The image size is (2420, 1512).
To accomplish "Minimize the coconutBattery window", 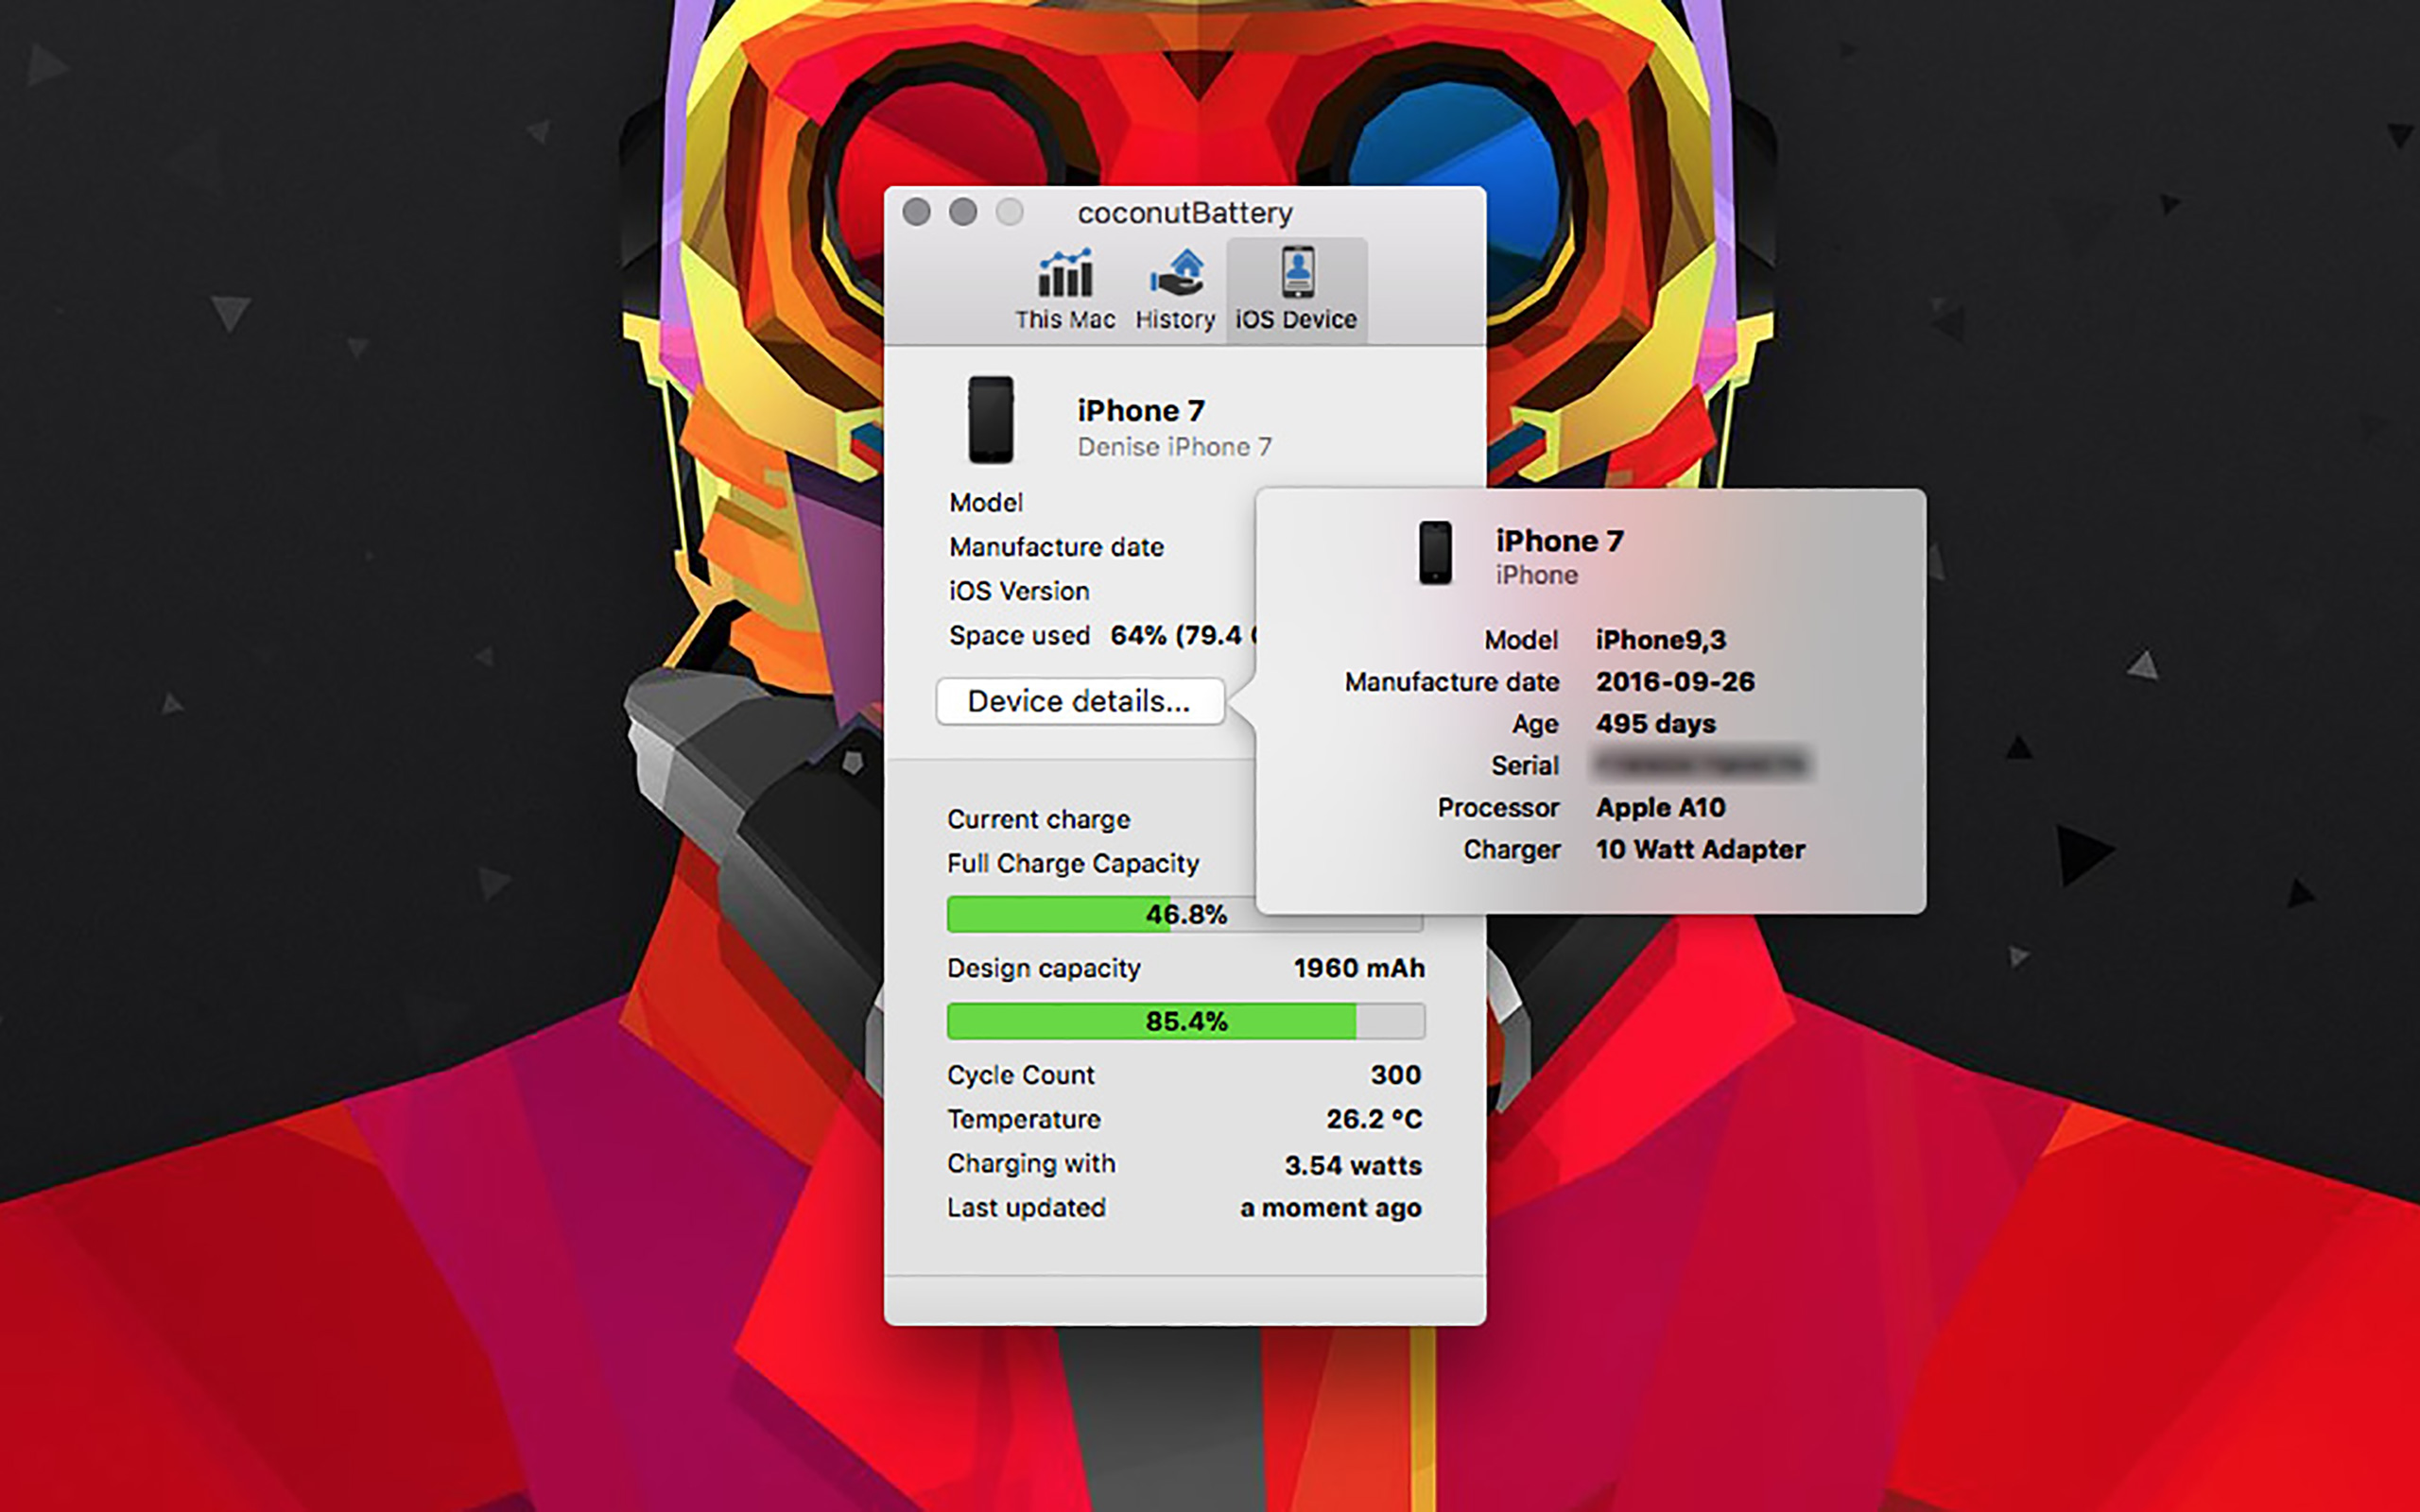I will [x=963, y=212].
